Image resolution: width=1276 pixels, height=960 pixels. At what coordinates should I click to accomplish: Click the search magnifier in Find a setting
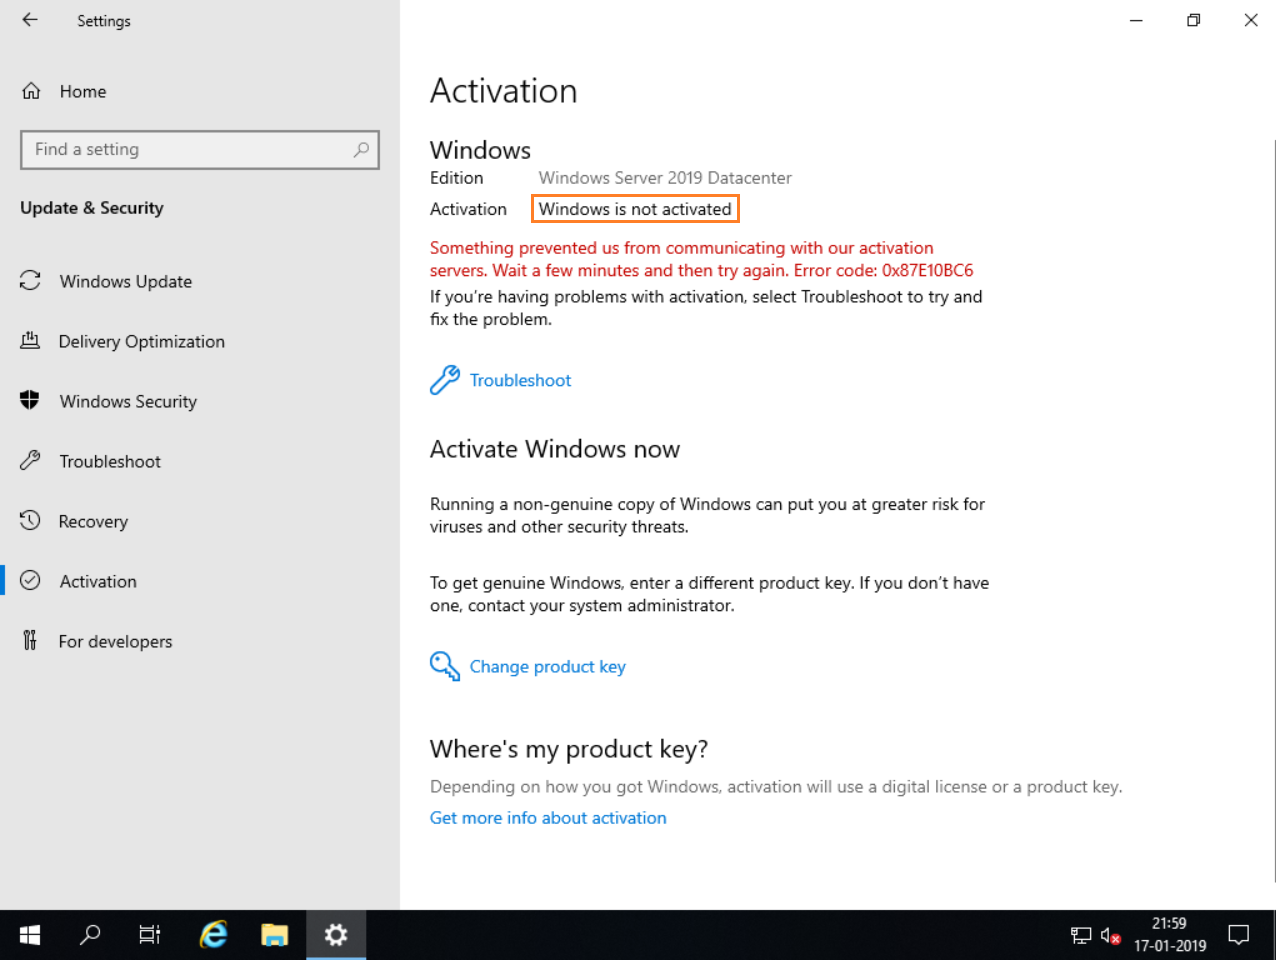coord(361,149)
